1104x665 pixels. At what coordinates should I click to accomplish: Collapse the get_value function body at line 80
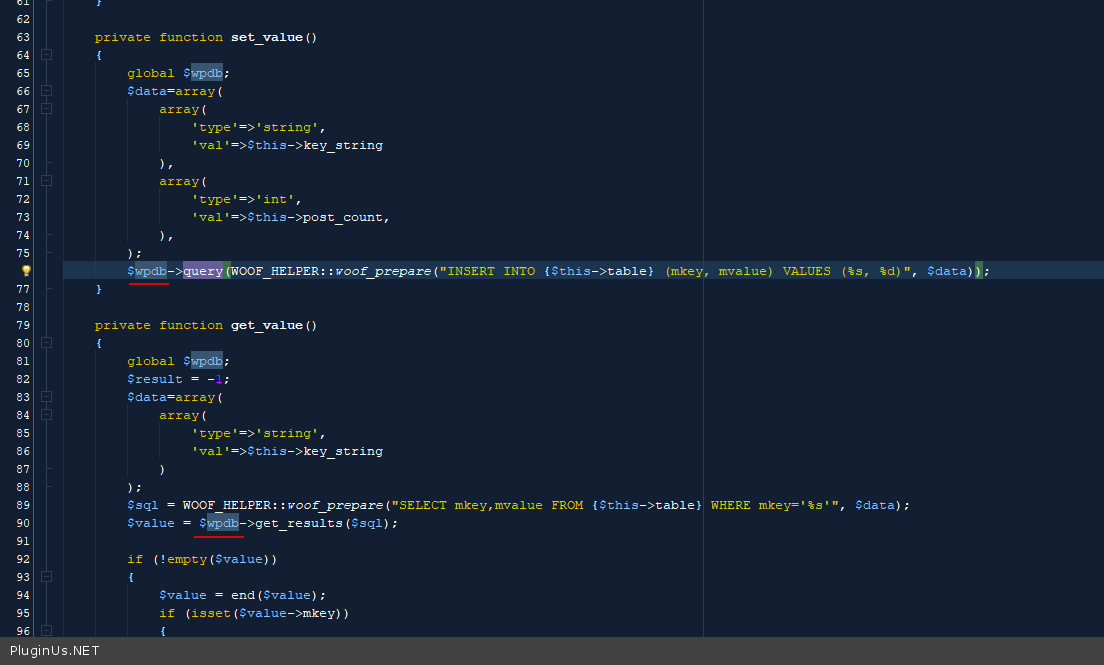tap(46, 343)
